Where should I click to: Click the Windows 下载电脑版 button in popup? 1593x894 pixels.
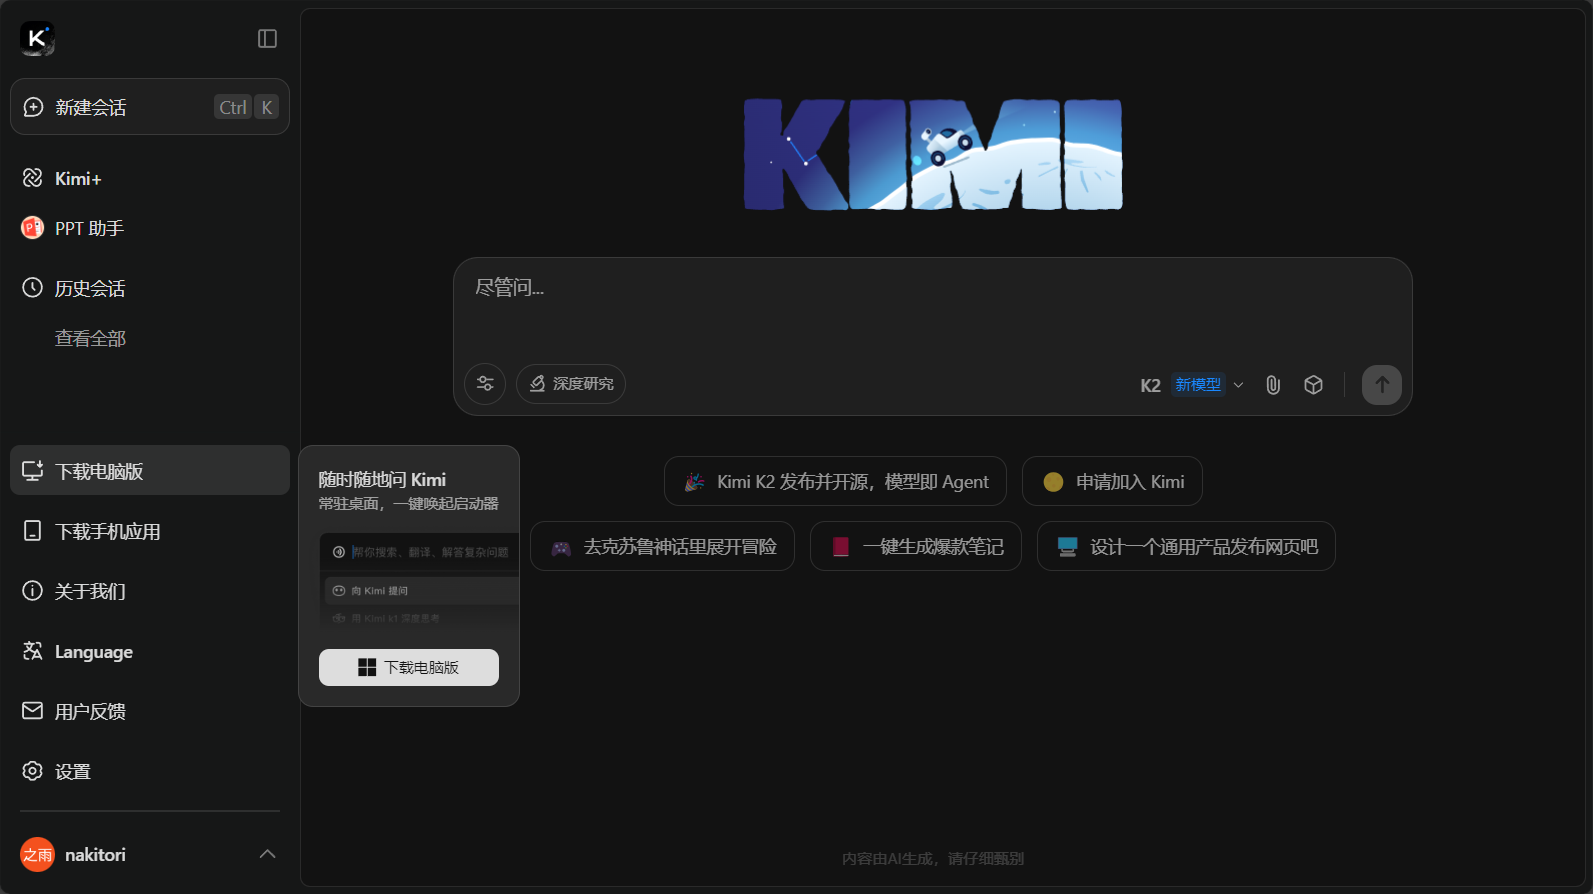pyautogui.click(x=409, y=667)
